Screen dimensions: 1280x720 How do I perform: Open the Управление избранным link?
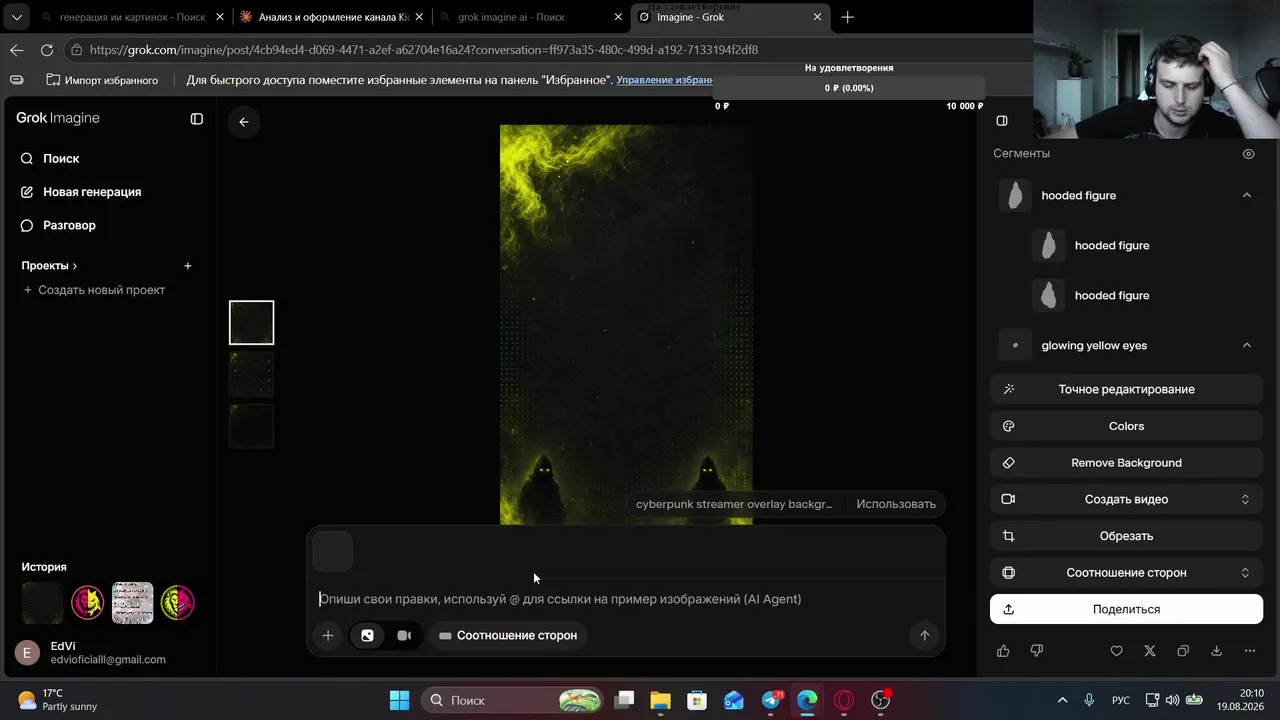(665, 80)
